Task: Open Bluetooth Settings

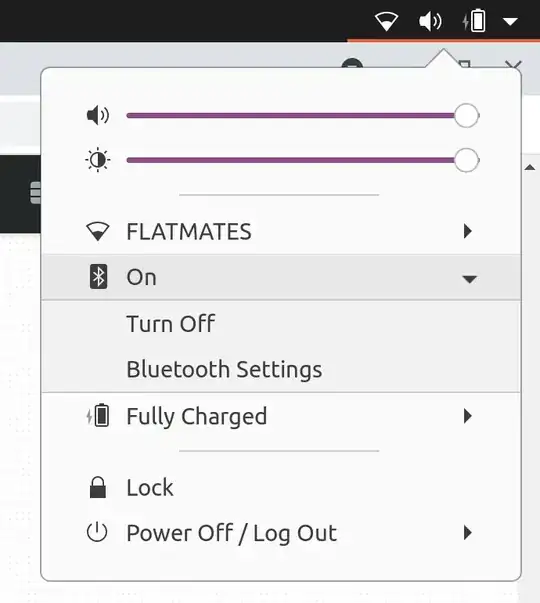Action: click(x=224, y=370)
